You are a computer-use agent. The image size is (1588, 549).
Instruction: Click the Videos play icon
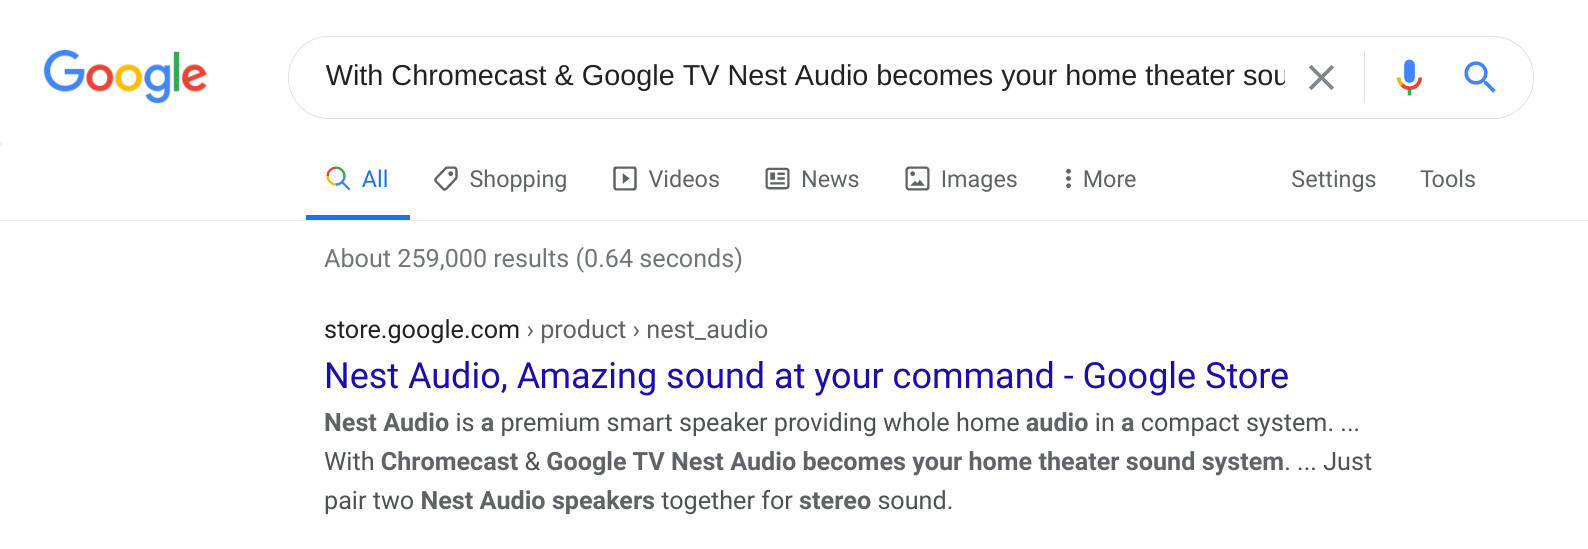point(625,179)
